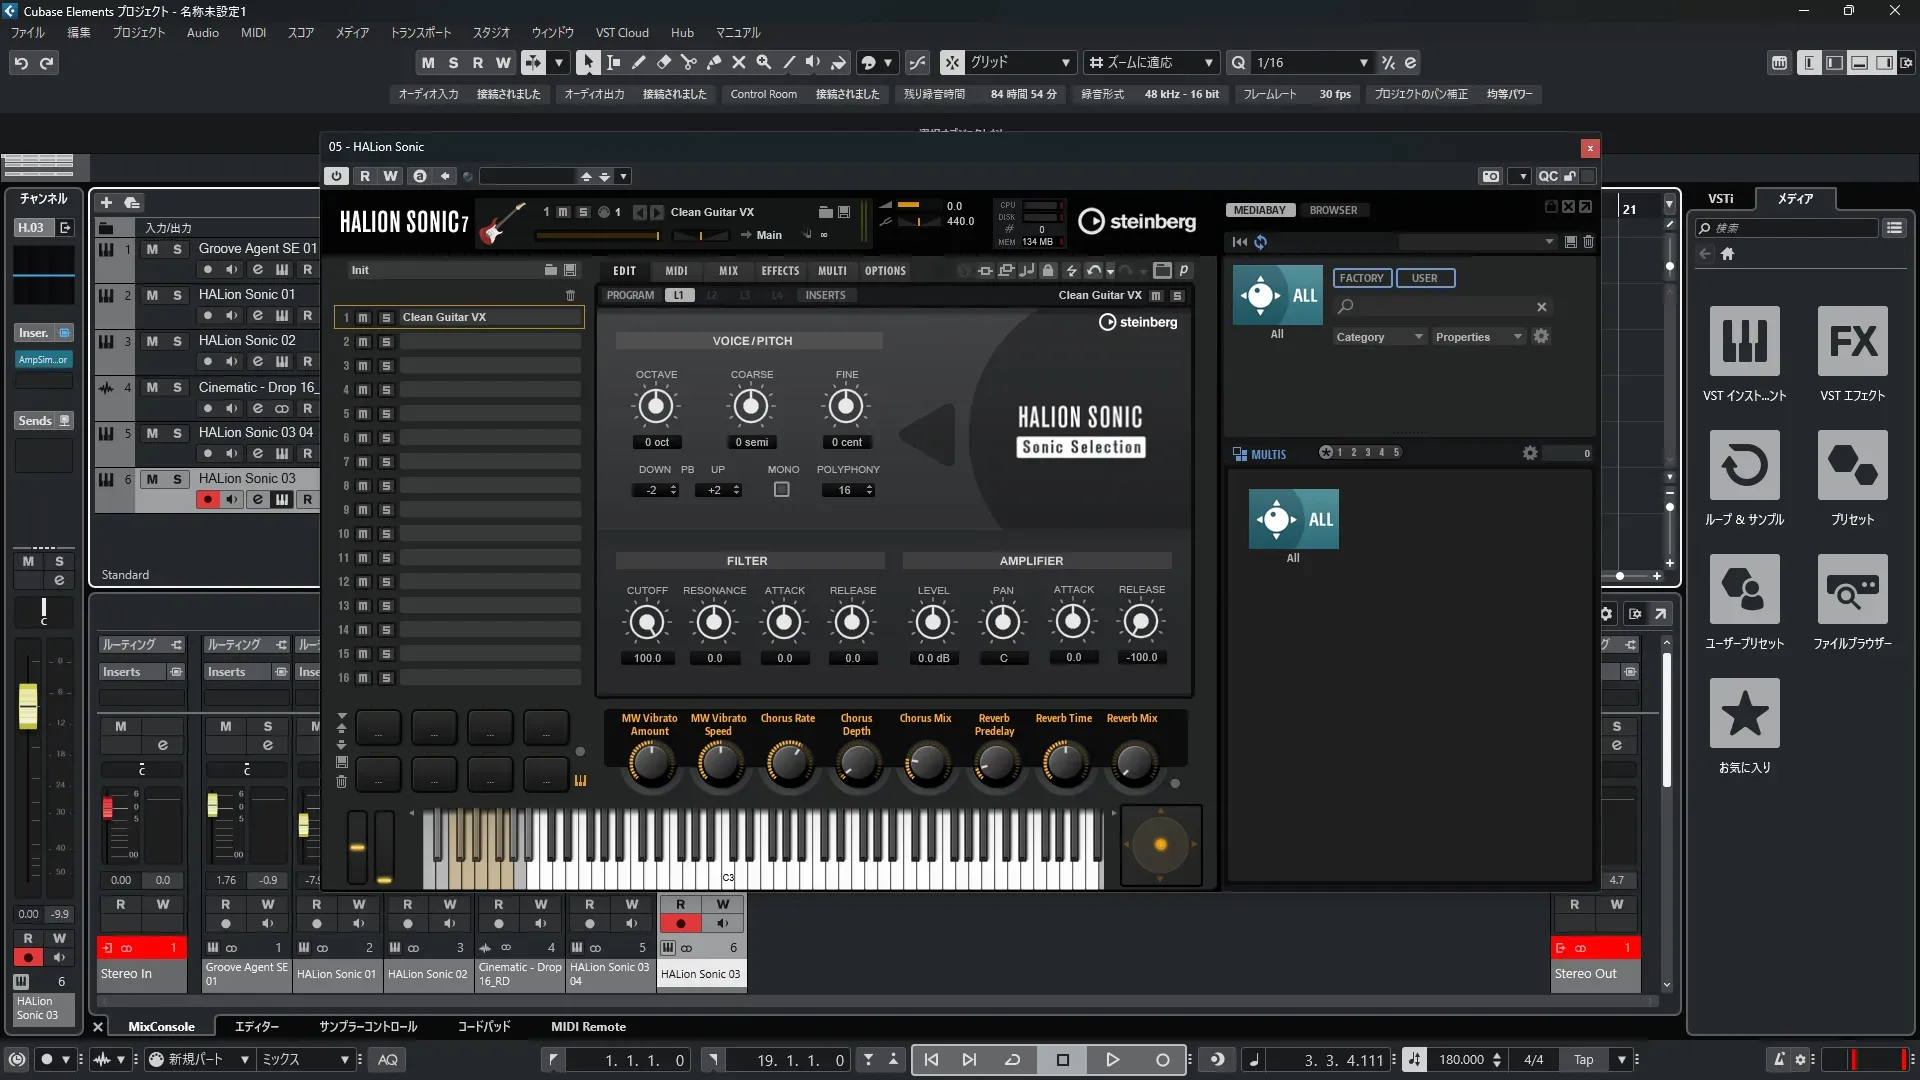Switch to the EFFECTS tab in HALion
The height and width of the screenshot is (1080, 1920).
[x=780, y=271]
